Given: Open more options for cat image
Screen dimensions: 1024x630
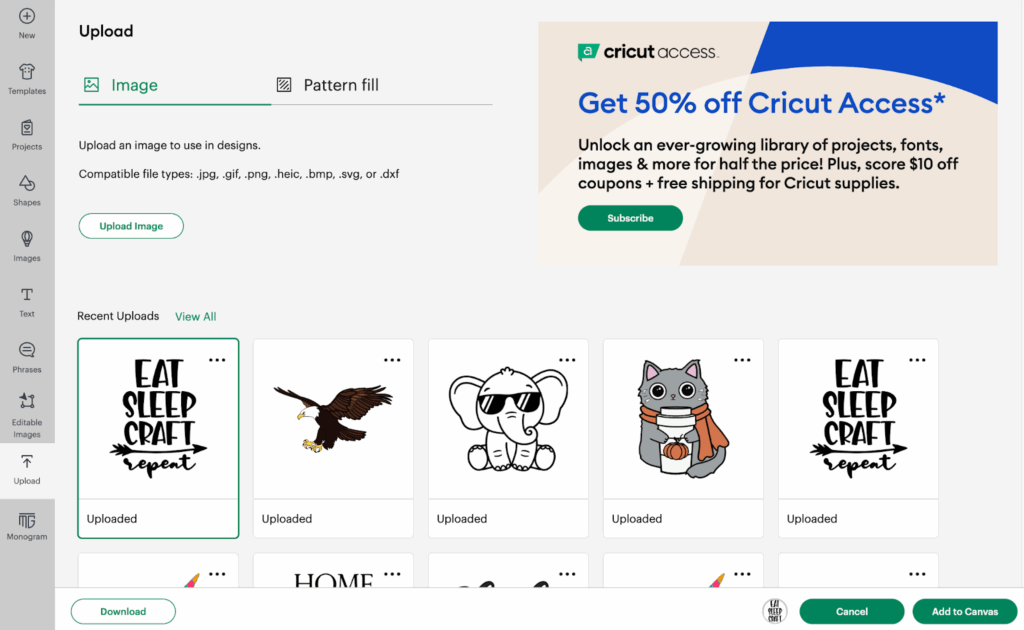Looking at the screenshot, I should pos(742,360).
